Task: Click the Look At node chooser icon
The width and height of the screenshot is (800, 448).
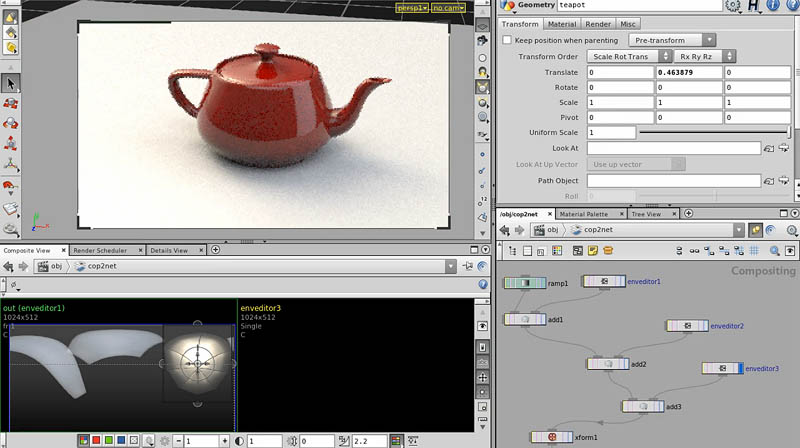Action: tap(769, 148)
